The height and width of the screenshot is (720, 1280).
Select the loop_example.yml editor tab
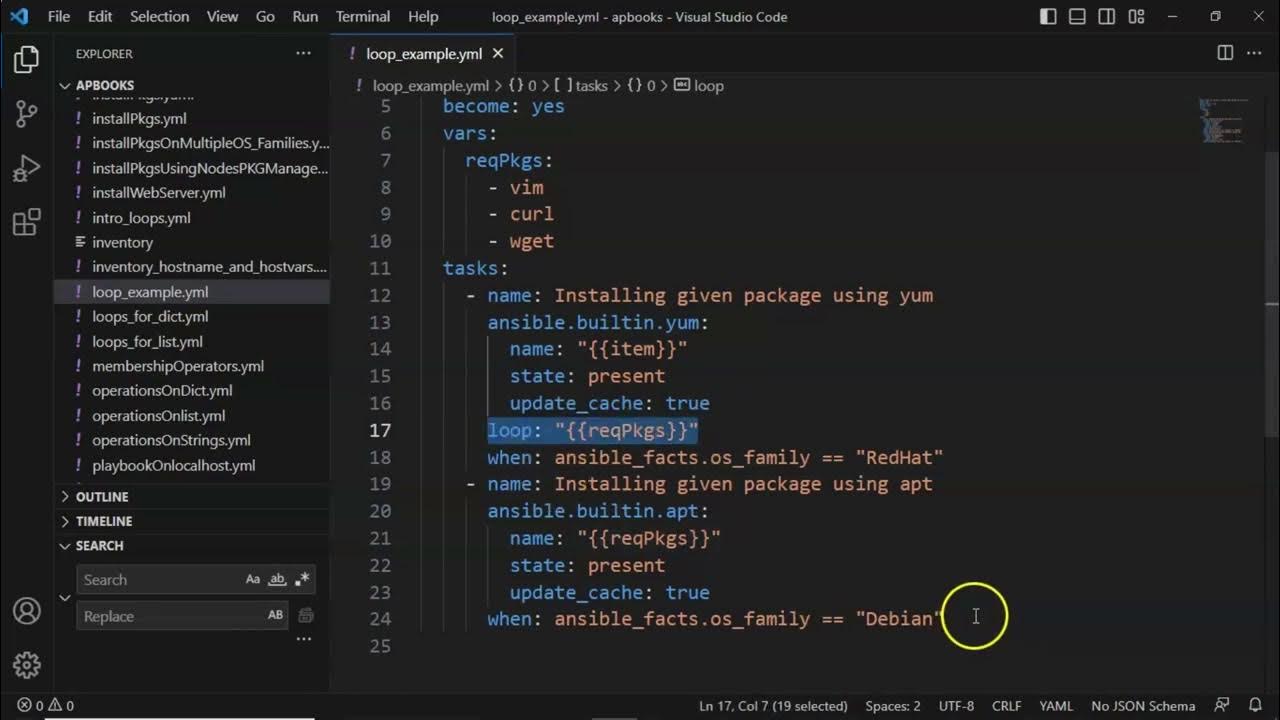coord(424,54)
